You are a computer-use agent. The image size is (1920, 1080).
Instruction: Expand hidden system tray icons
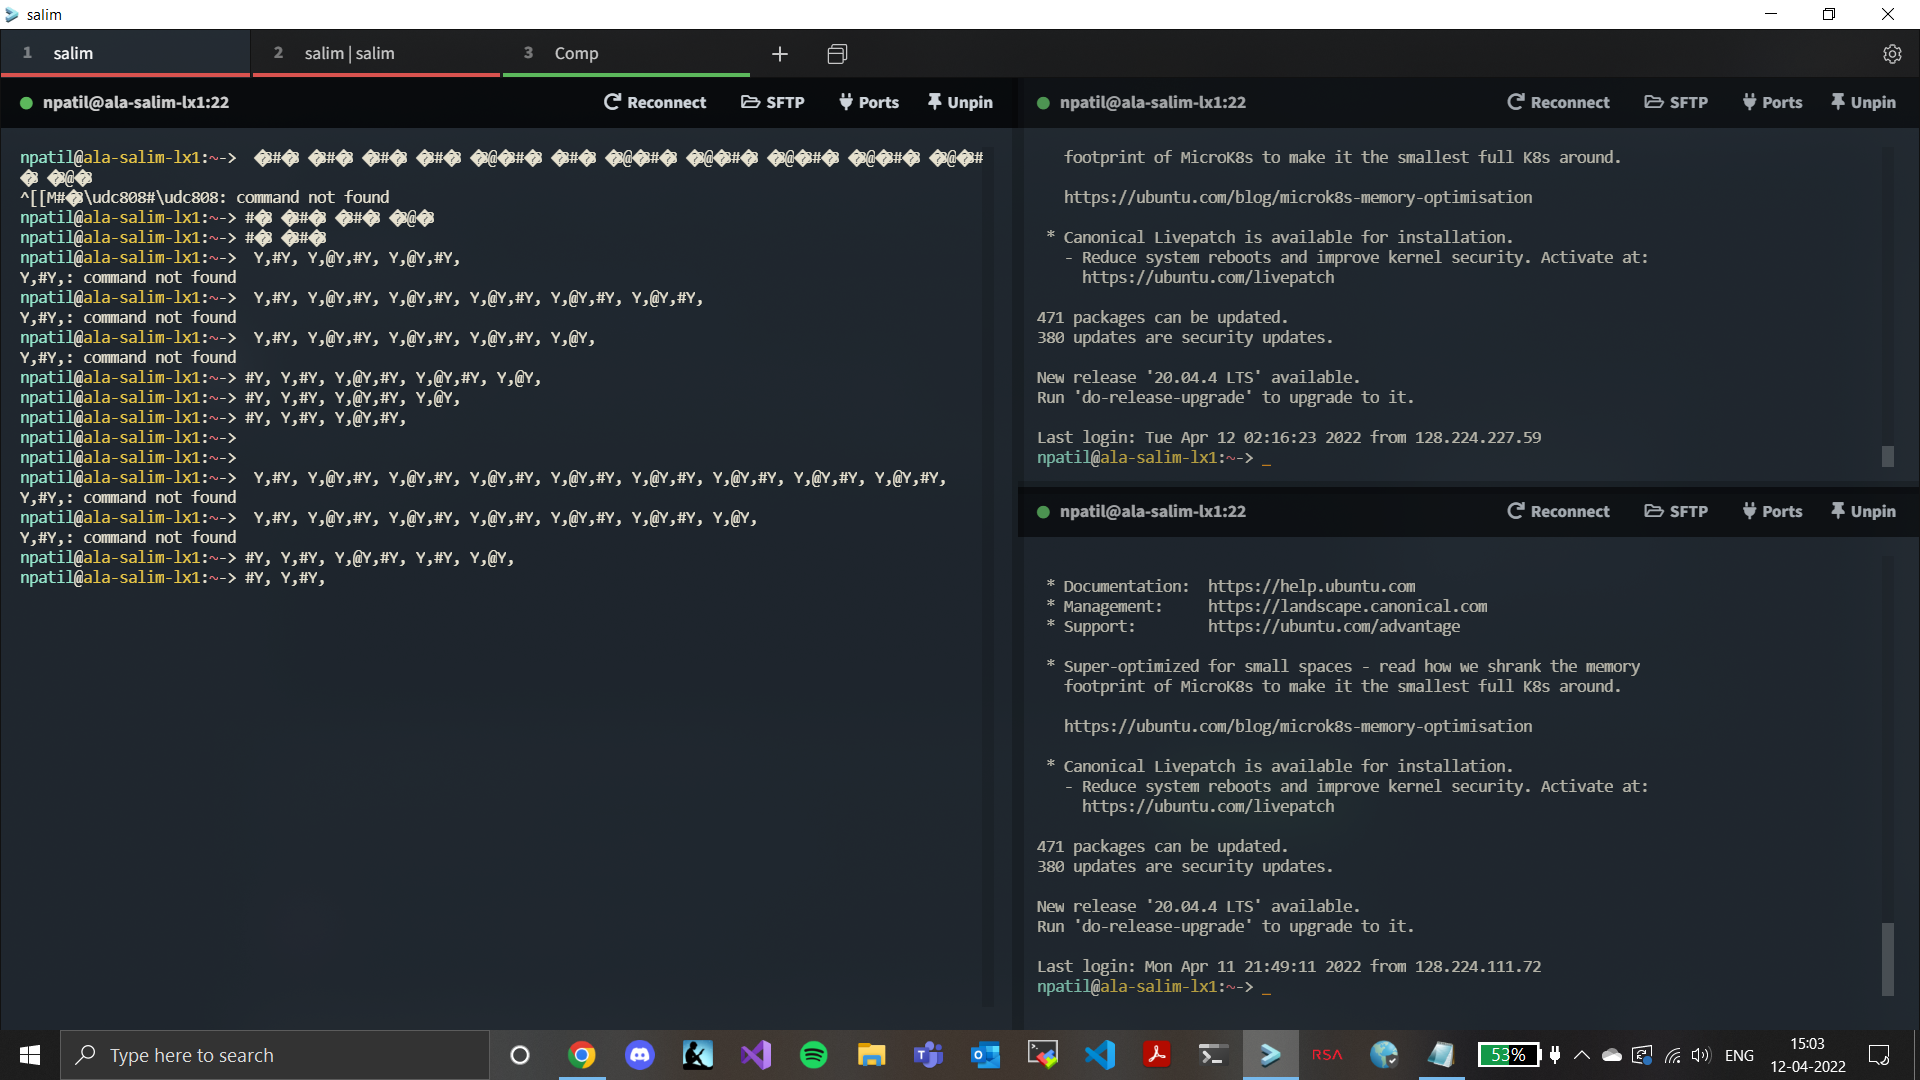tap(1581, 1055)
